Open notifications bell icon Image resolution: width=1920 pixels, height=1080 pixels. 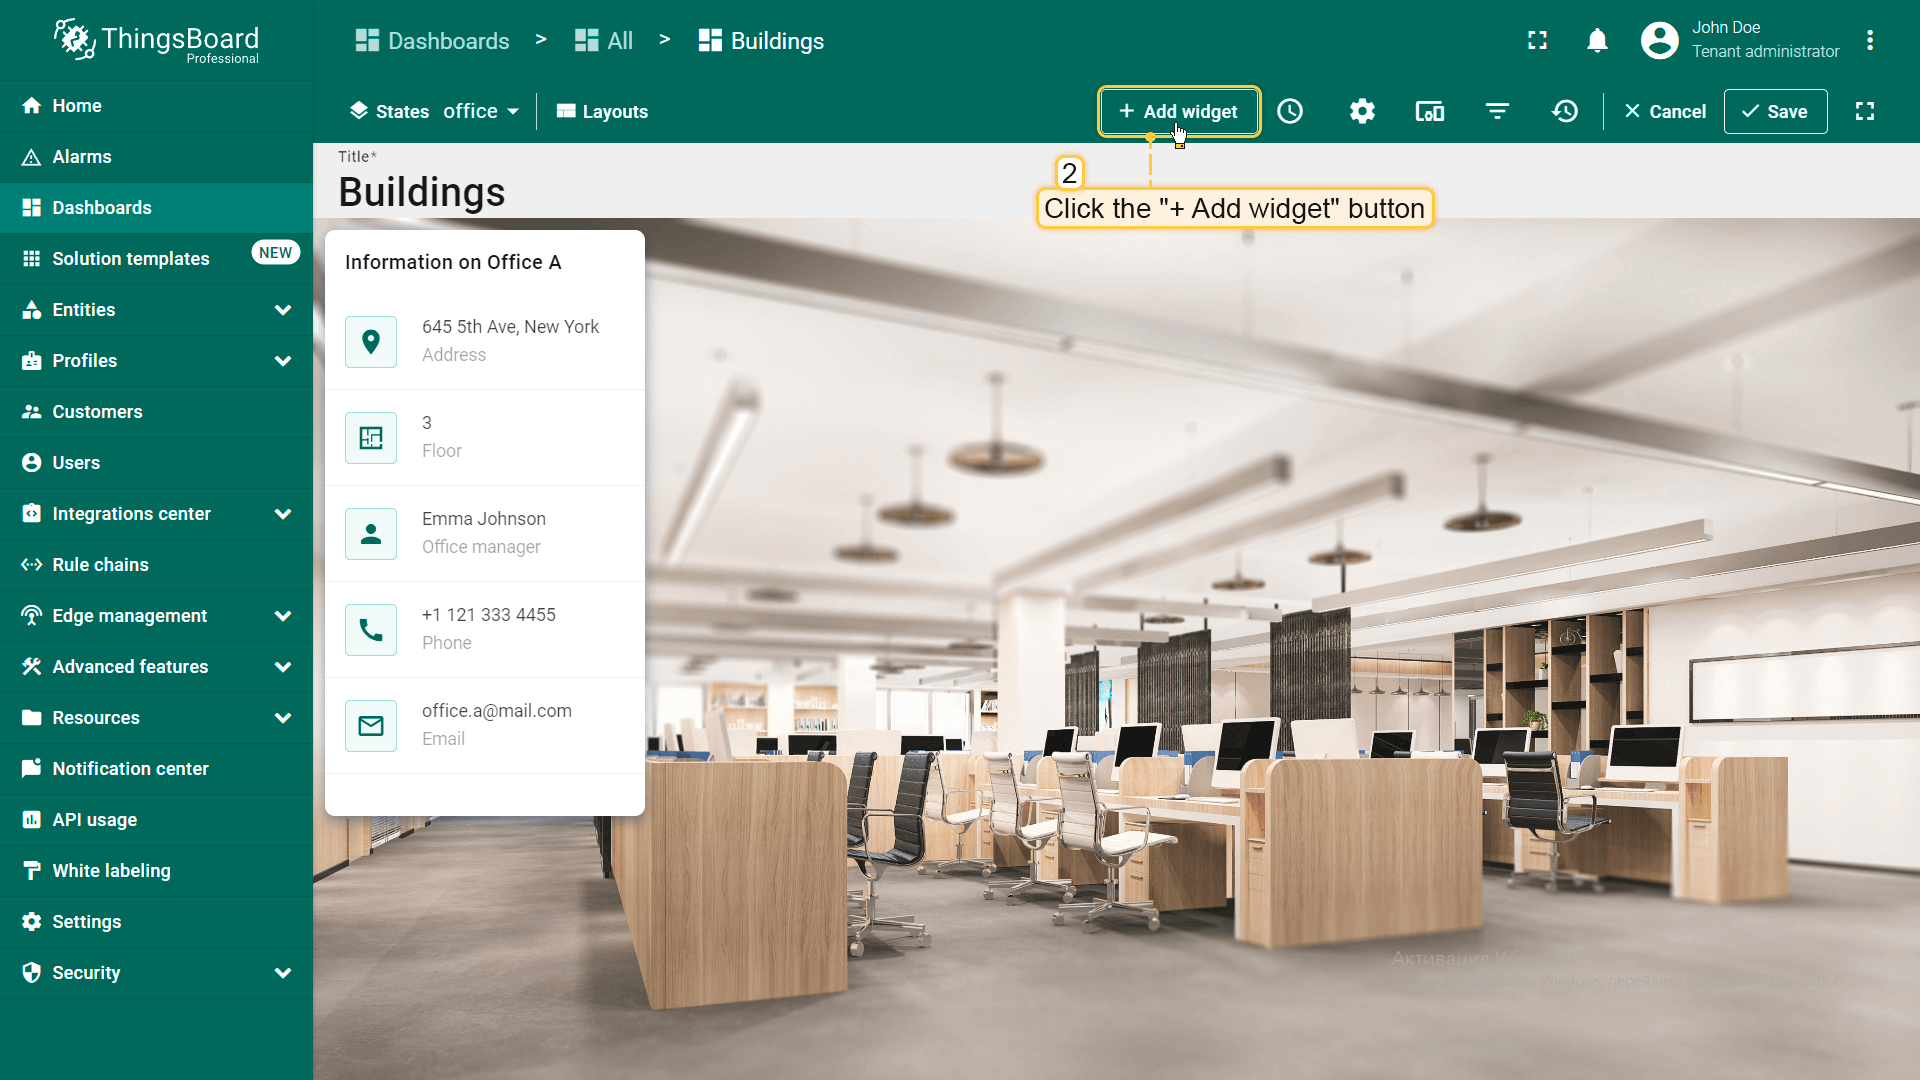tap(1597, 40)
